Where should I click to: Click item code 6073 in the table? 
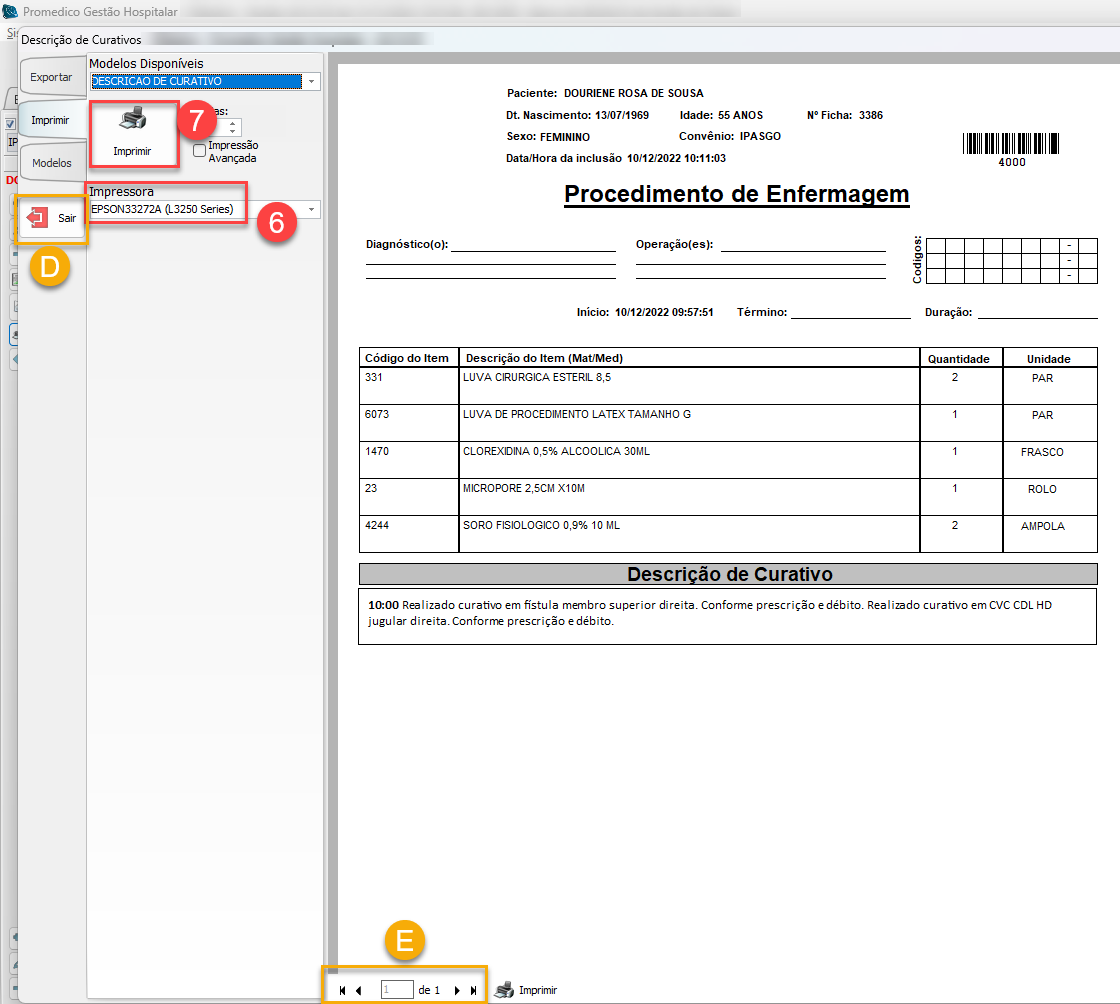pos(376,414)
